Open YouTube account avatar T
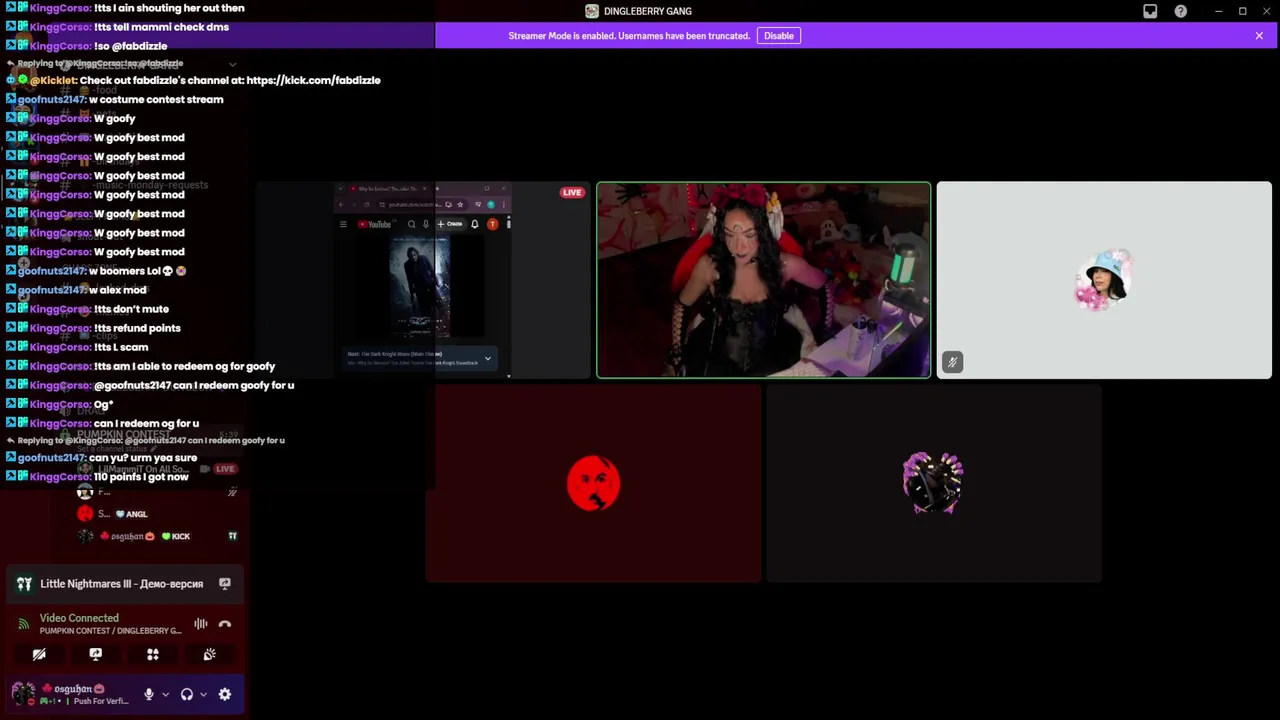This screenshot has width=1280, height=720. point(492,224)
